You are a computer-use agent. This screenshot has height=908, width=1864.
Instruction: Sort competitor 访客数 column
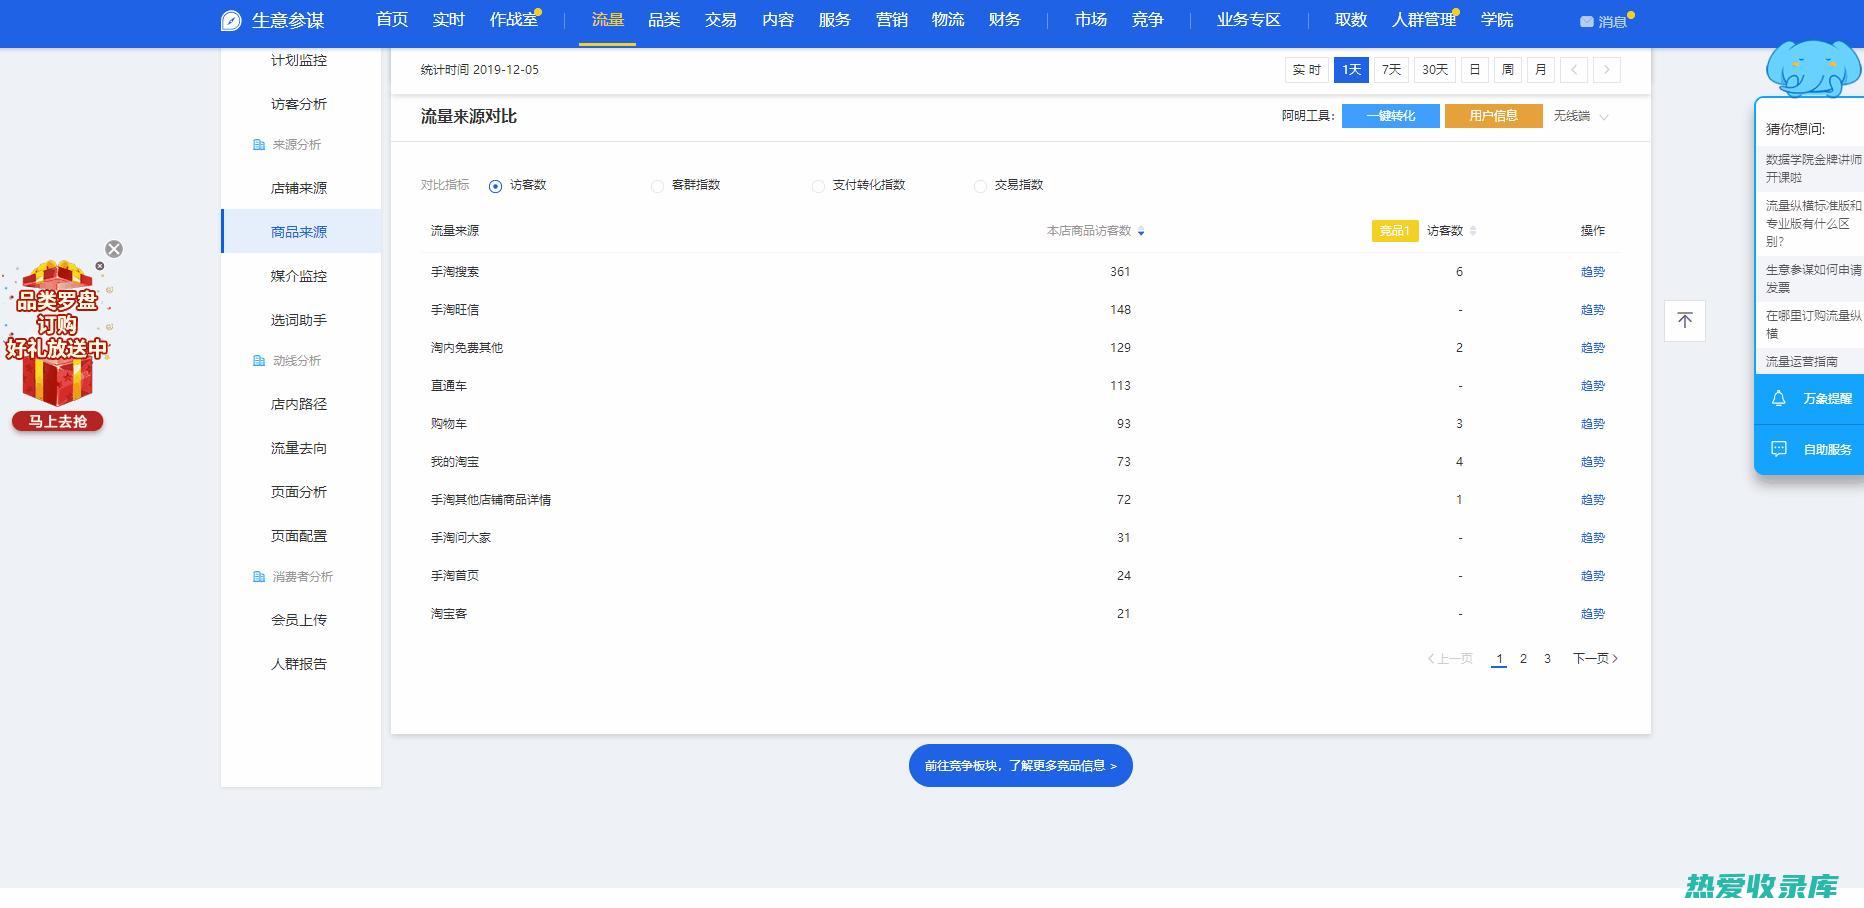point(1473,231)
